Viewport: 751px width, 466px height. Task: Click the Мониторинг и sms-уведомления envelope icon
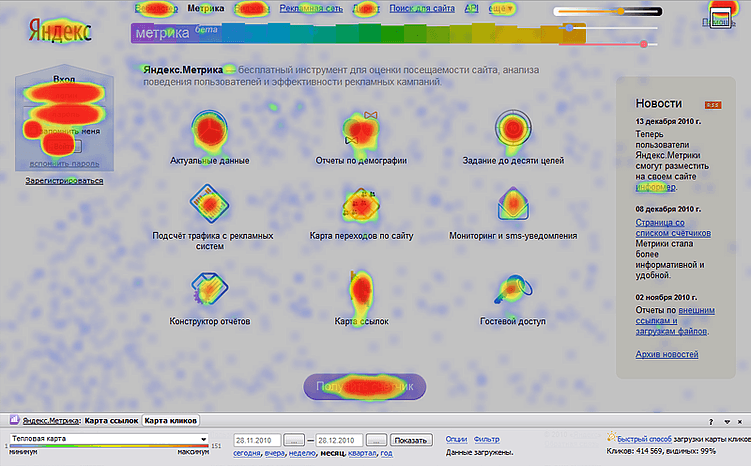click(x=513, y=204)
